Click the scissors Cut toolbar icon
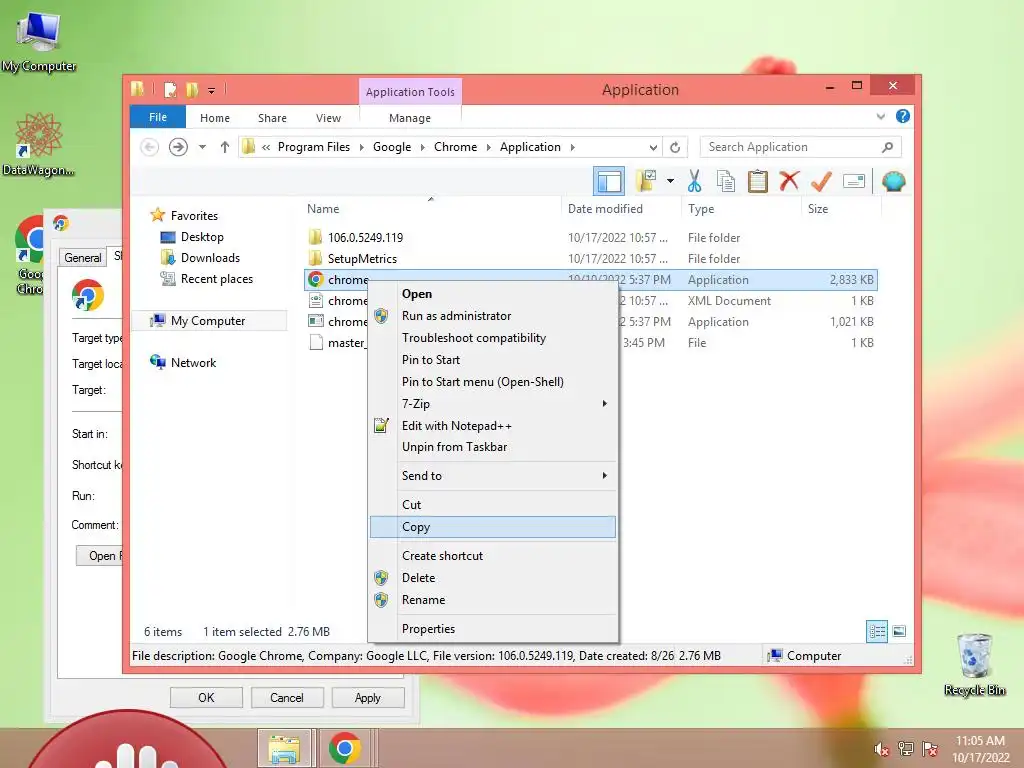The image size is (1024, 768). coord(694,181)
